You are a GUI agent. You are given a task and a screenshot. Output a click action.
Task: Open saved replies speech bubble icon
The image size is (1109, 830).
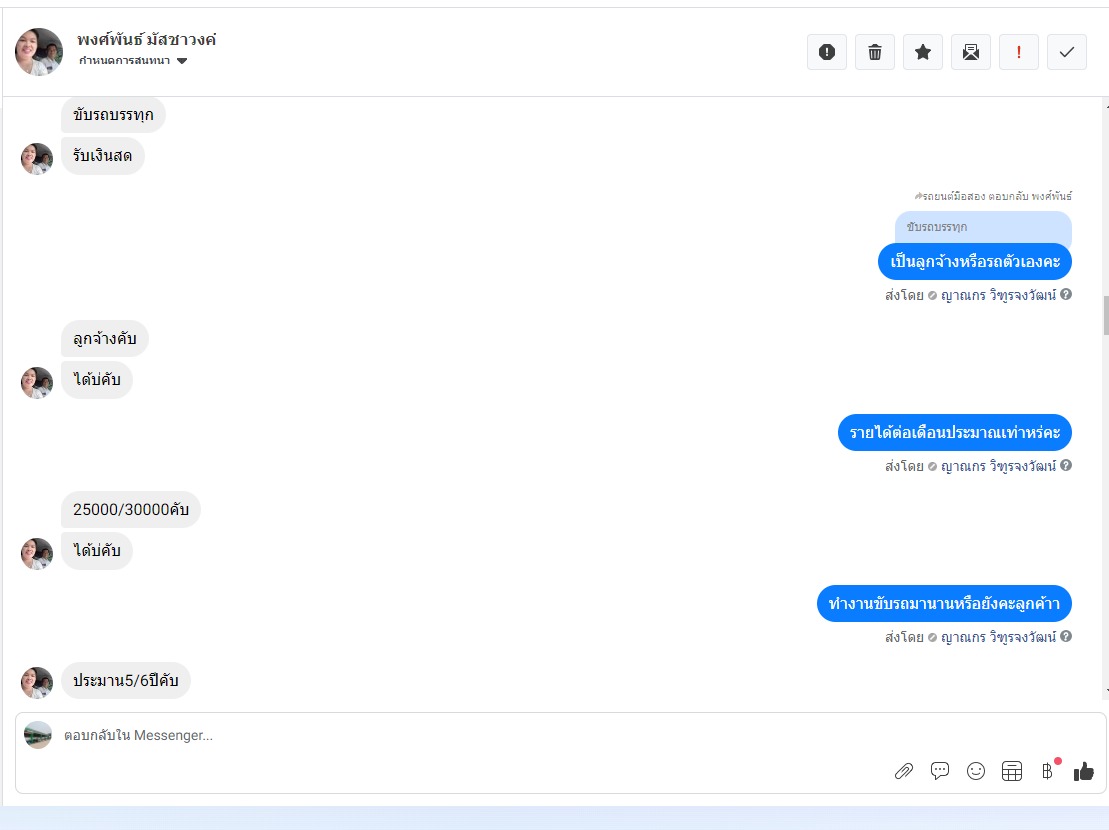[x=939, y=771]
